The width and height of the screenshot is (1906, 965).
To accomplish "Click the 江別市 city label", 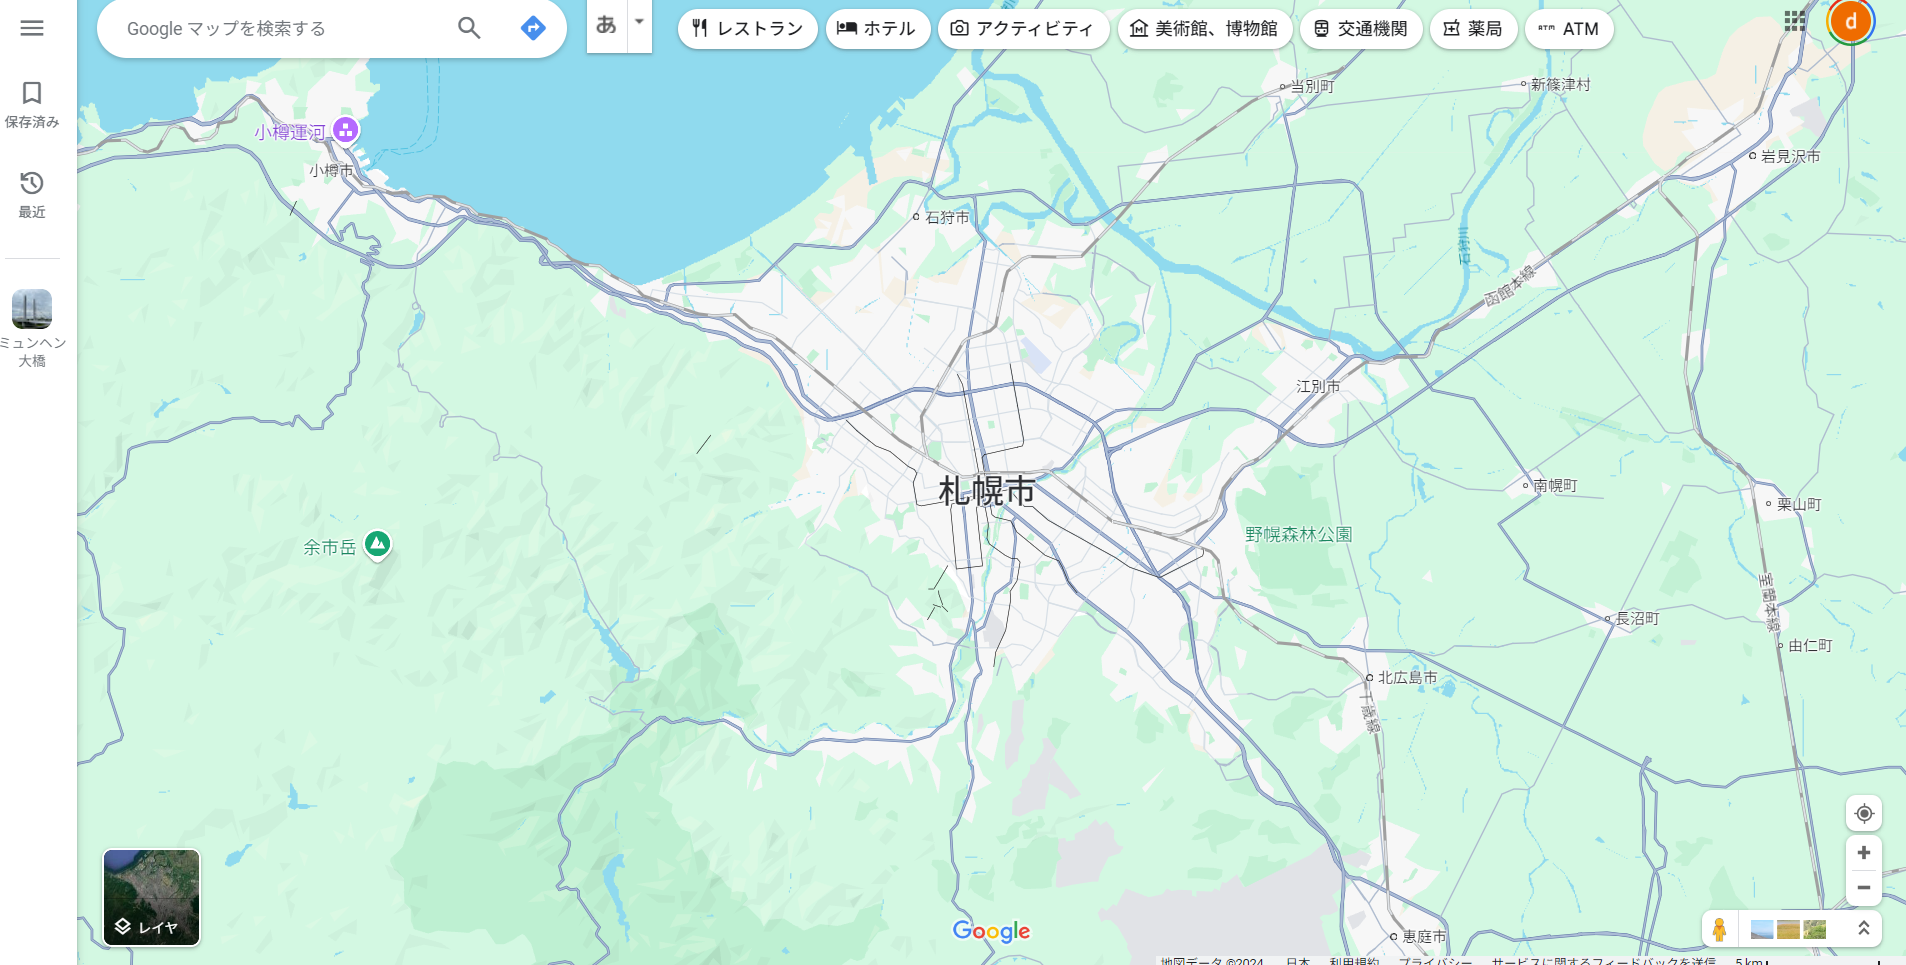I will pyautogui.click(x=1318, y=386).
